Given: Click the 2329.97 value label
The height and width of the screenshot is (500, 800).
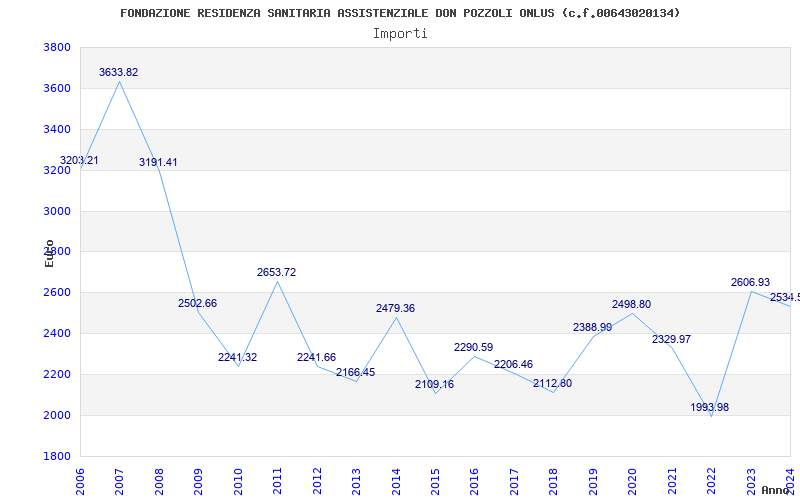Looking at the screenshot, I should point(671,339).
